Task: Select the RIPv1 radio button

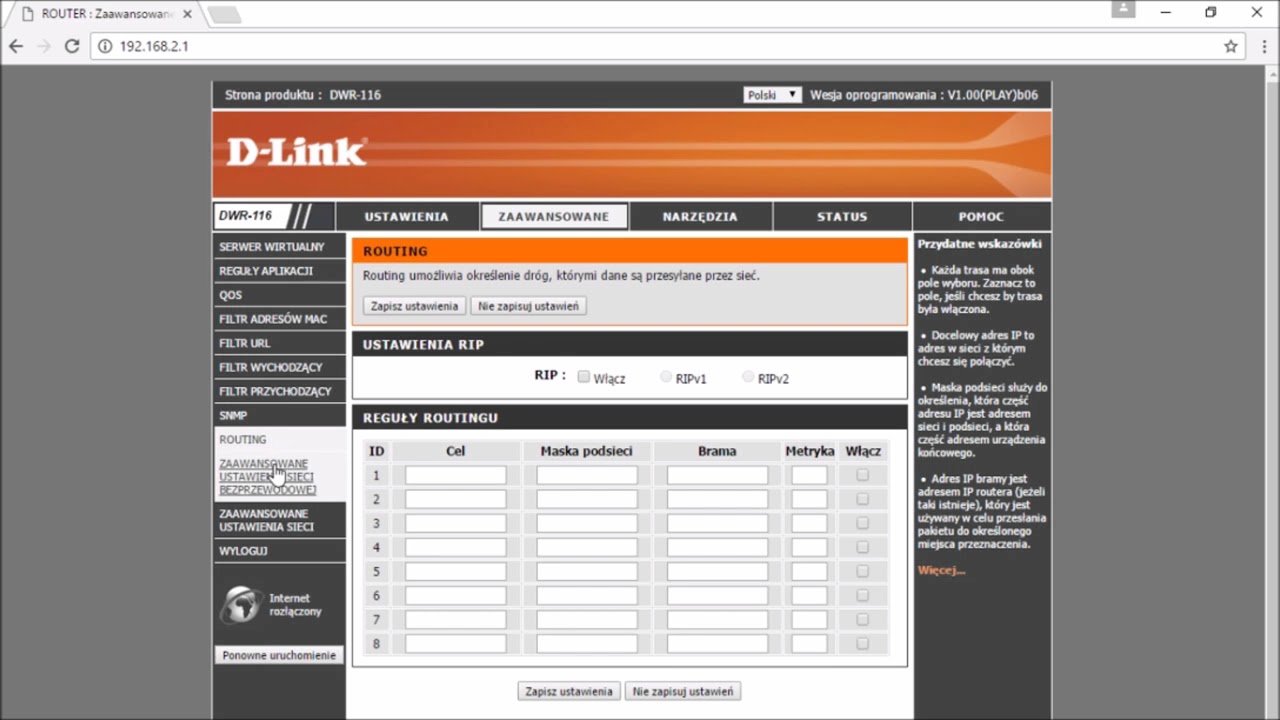Action: point(666,377)
